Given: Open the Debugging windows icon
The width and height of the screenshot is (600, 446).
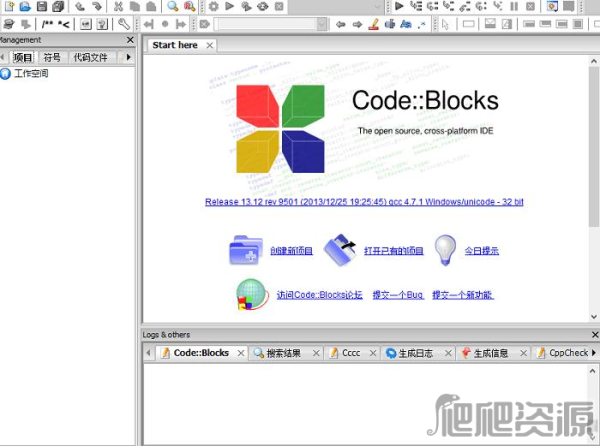Looking at the screenshot, I should (552, 6).
